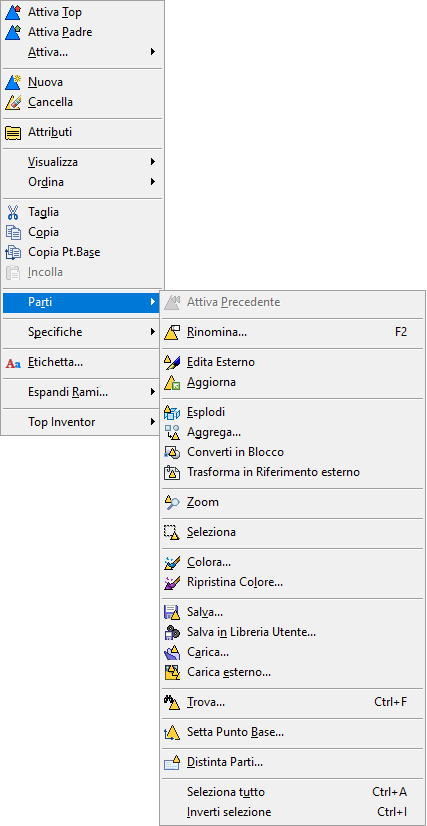Click the Nuova part icon
This screenshot has height=826, width=427.
coord(13,82)
